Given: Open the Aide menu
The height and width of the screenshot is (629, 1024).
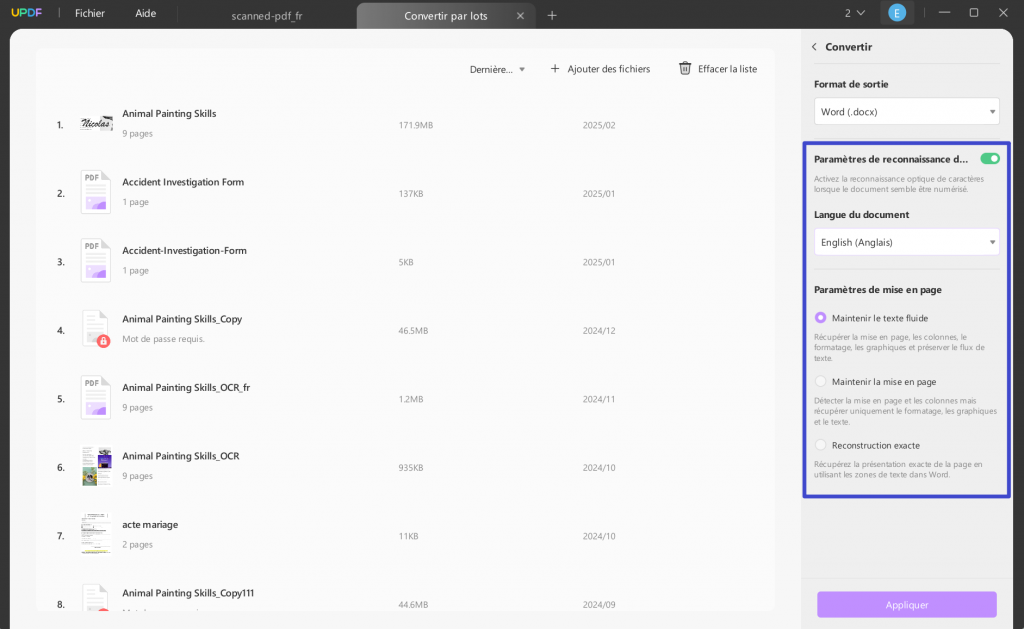Looking at the screenshot, I should (146, 13).
